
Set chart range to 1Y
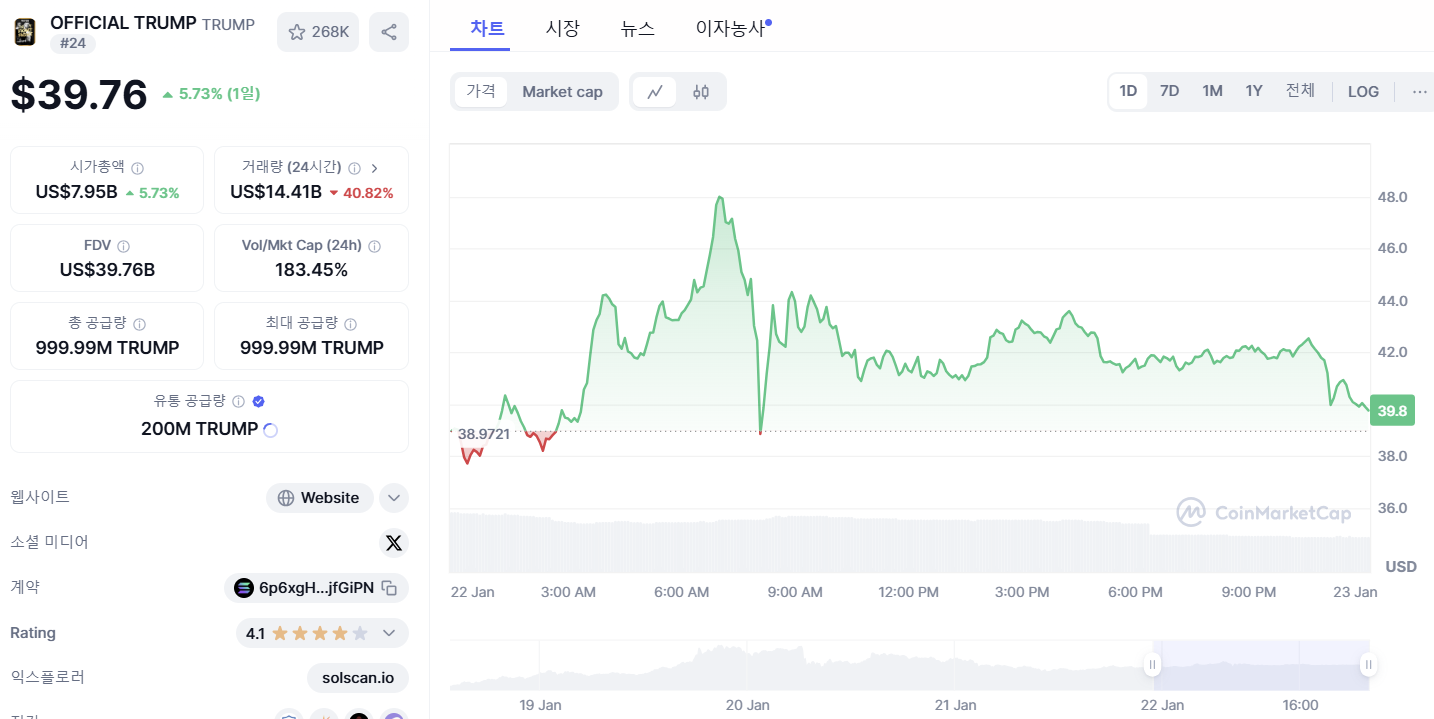(x=1254, y=91)
